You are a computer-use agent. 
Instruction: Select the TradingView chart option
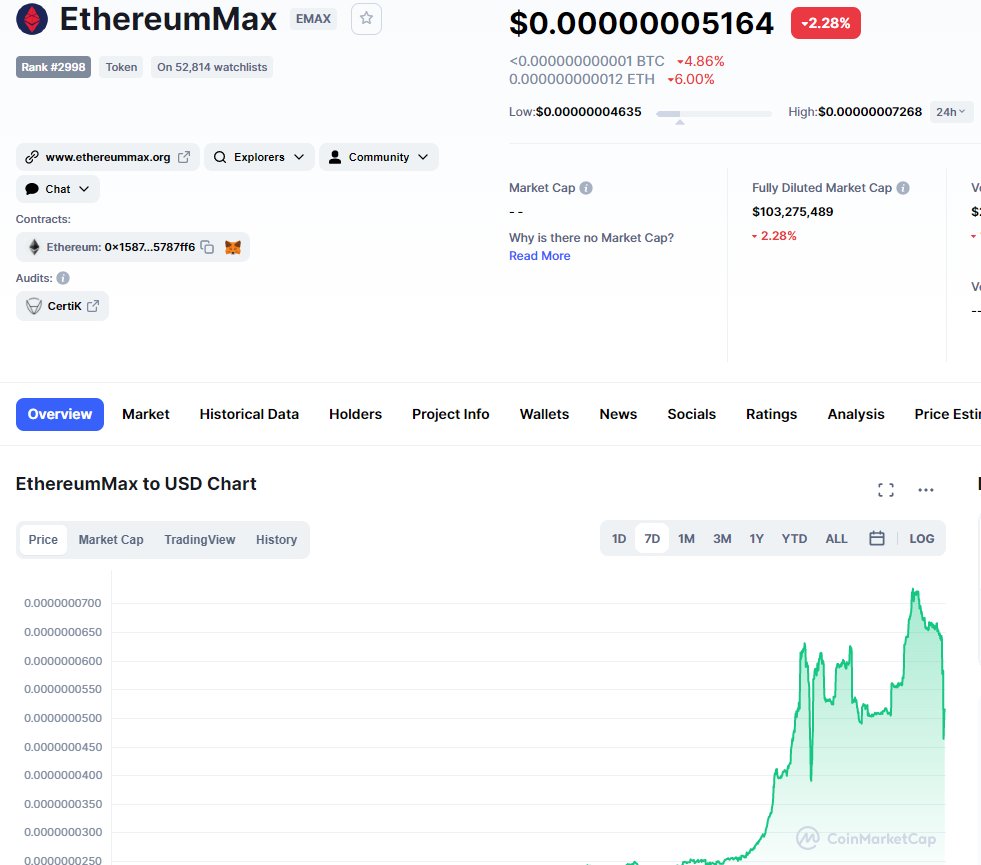coord(200,539)
